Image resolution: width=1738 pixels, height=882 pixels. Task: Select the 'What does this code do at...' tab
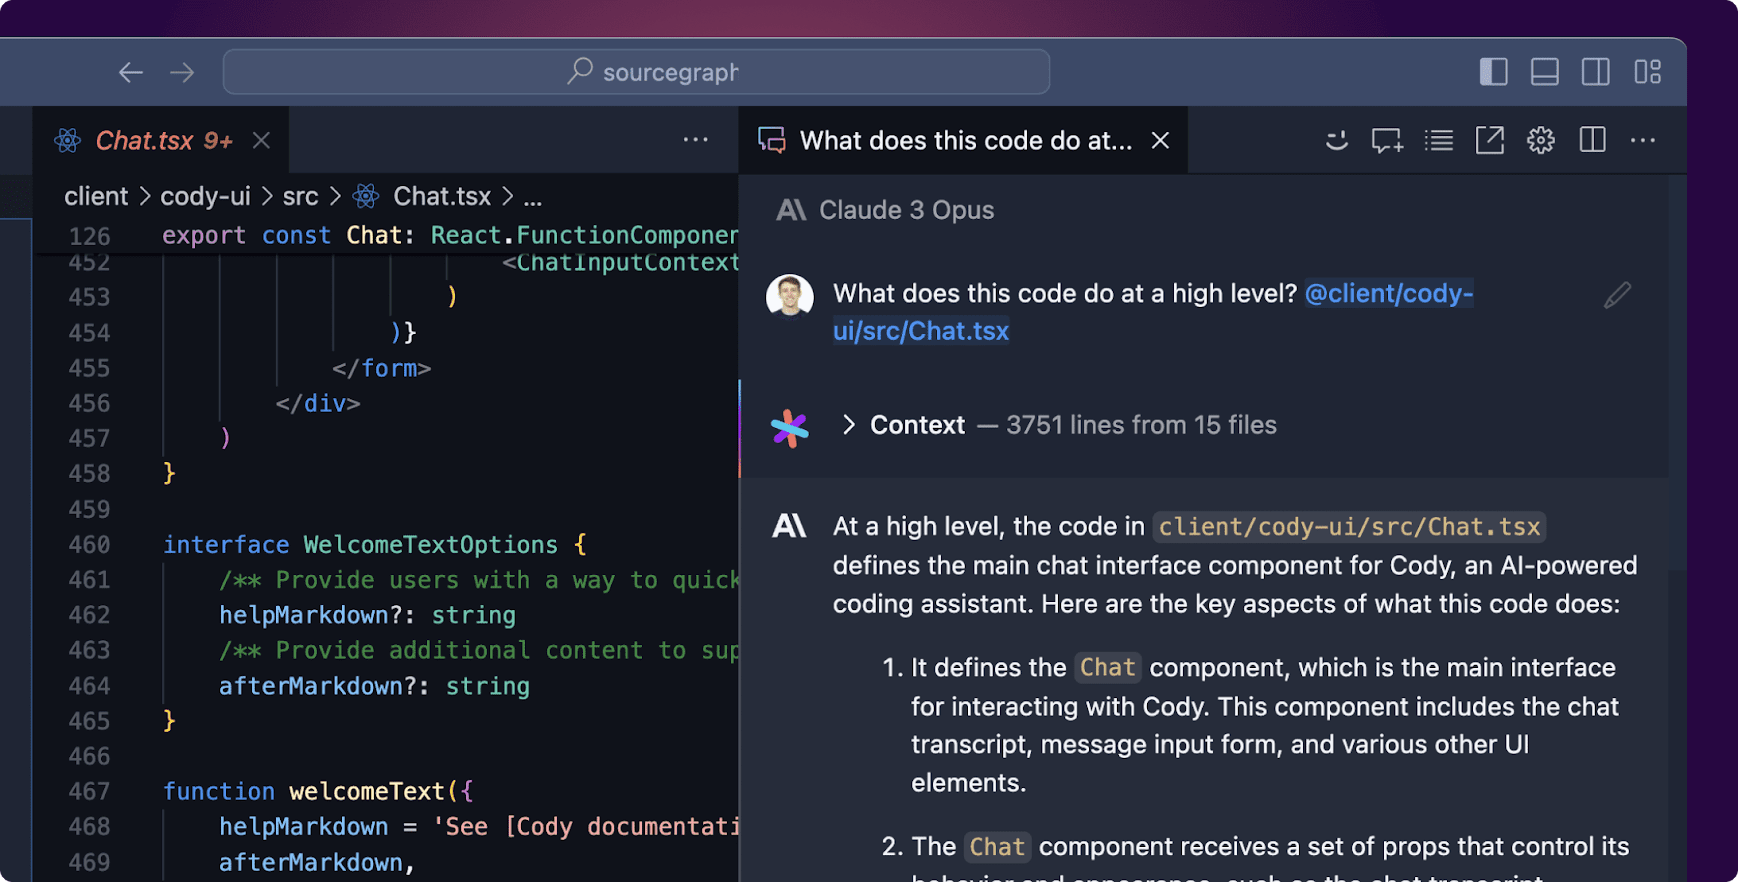coord(964,140)
